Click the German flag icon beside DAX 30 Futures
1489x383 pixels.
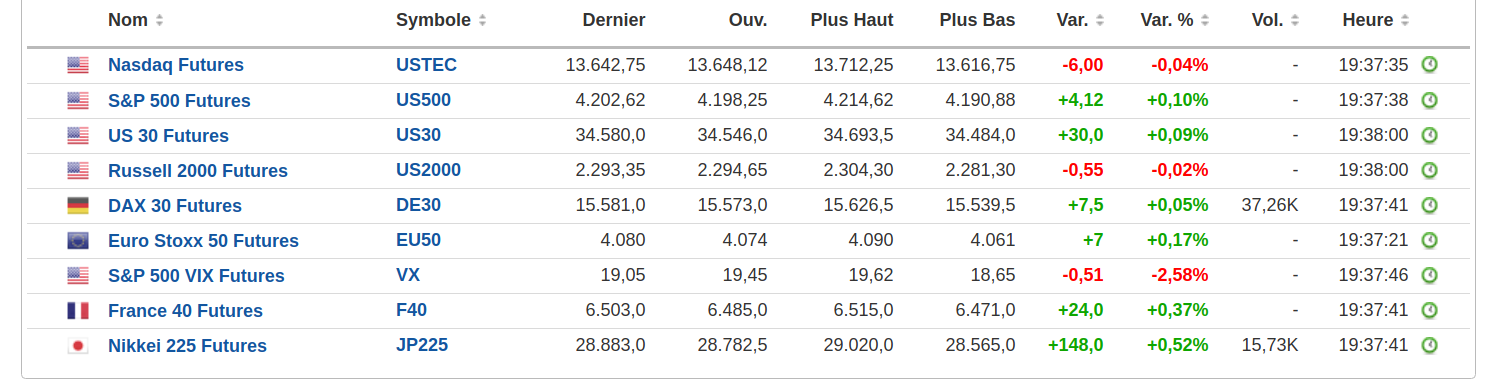click(78, 206)
